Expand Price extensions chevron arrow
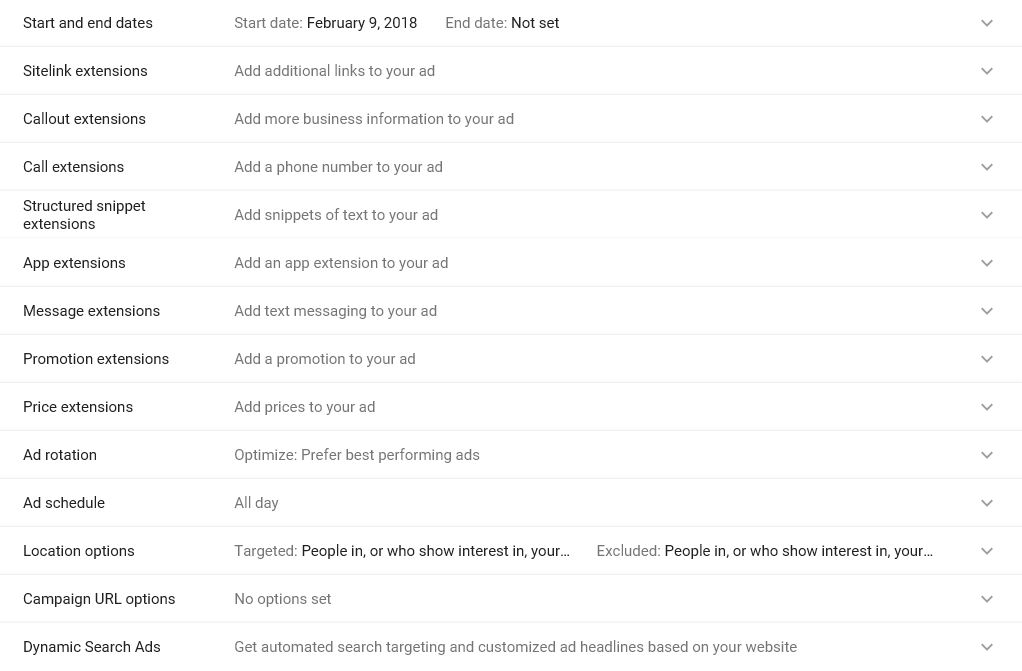 (x=986, y=407)
